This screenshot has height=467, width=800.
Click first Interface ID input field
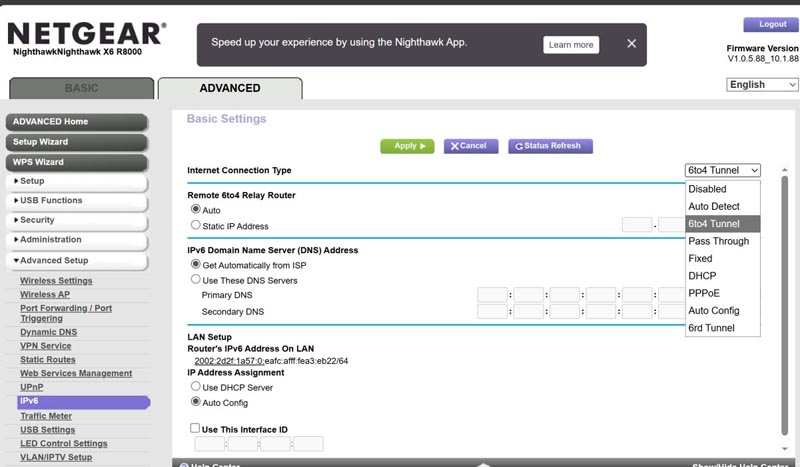click(210, 444)
